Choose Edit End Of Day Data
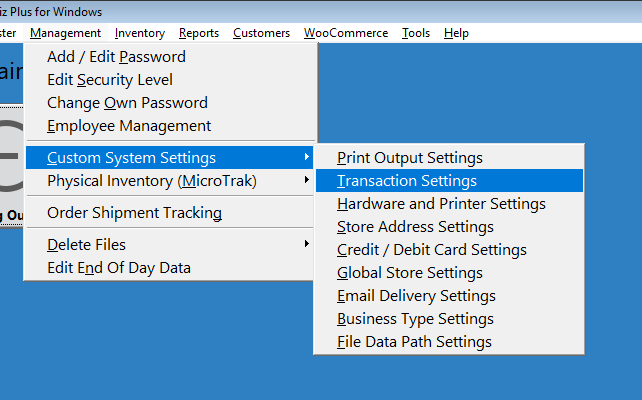Image resolution: width=642 pixels, height=400 pixels. tap(170, 268)
